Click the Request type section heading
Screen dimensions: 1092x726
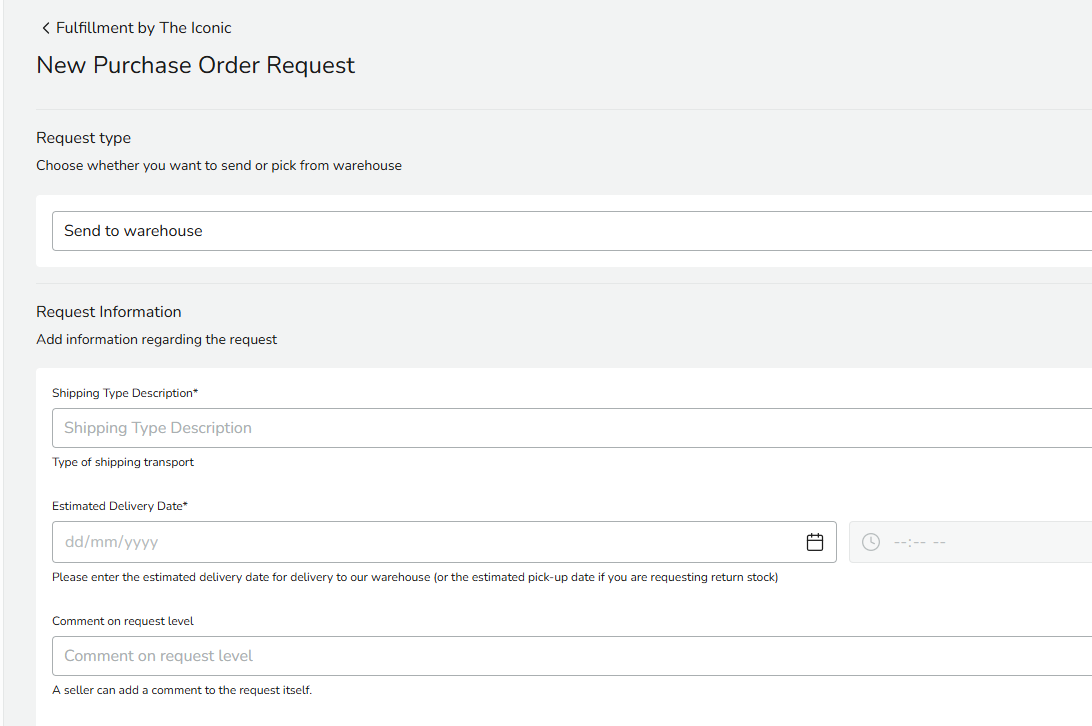(84, 138)
